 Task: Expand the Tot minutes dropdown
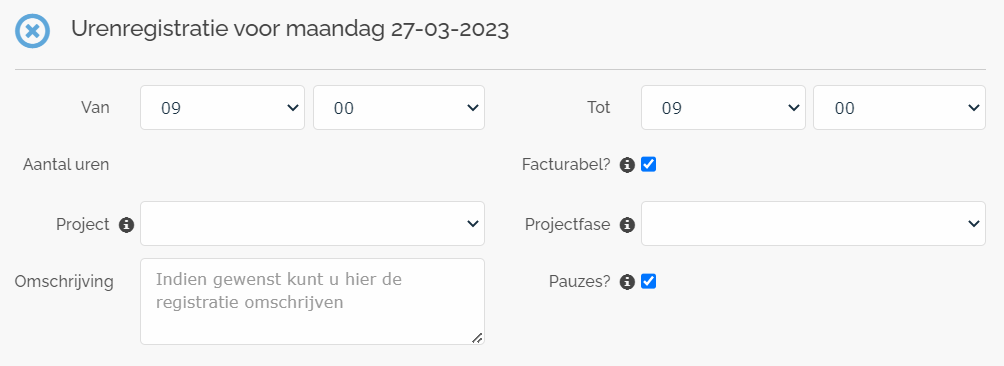(899, 107)
